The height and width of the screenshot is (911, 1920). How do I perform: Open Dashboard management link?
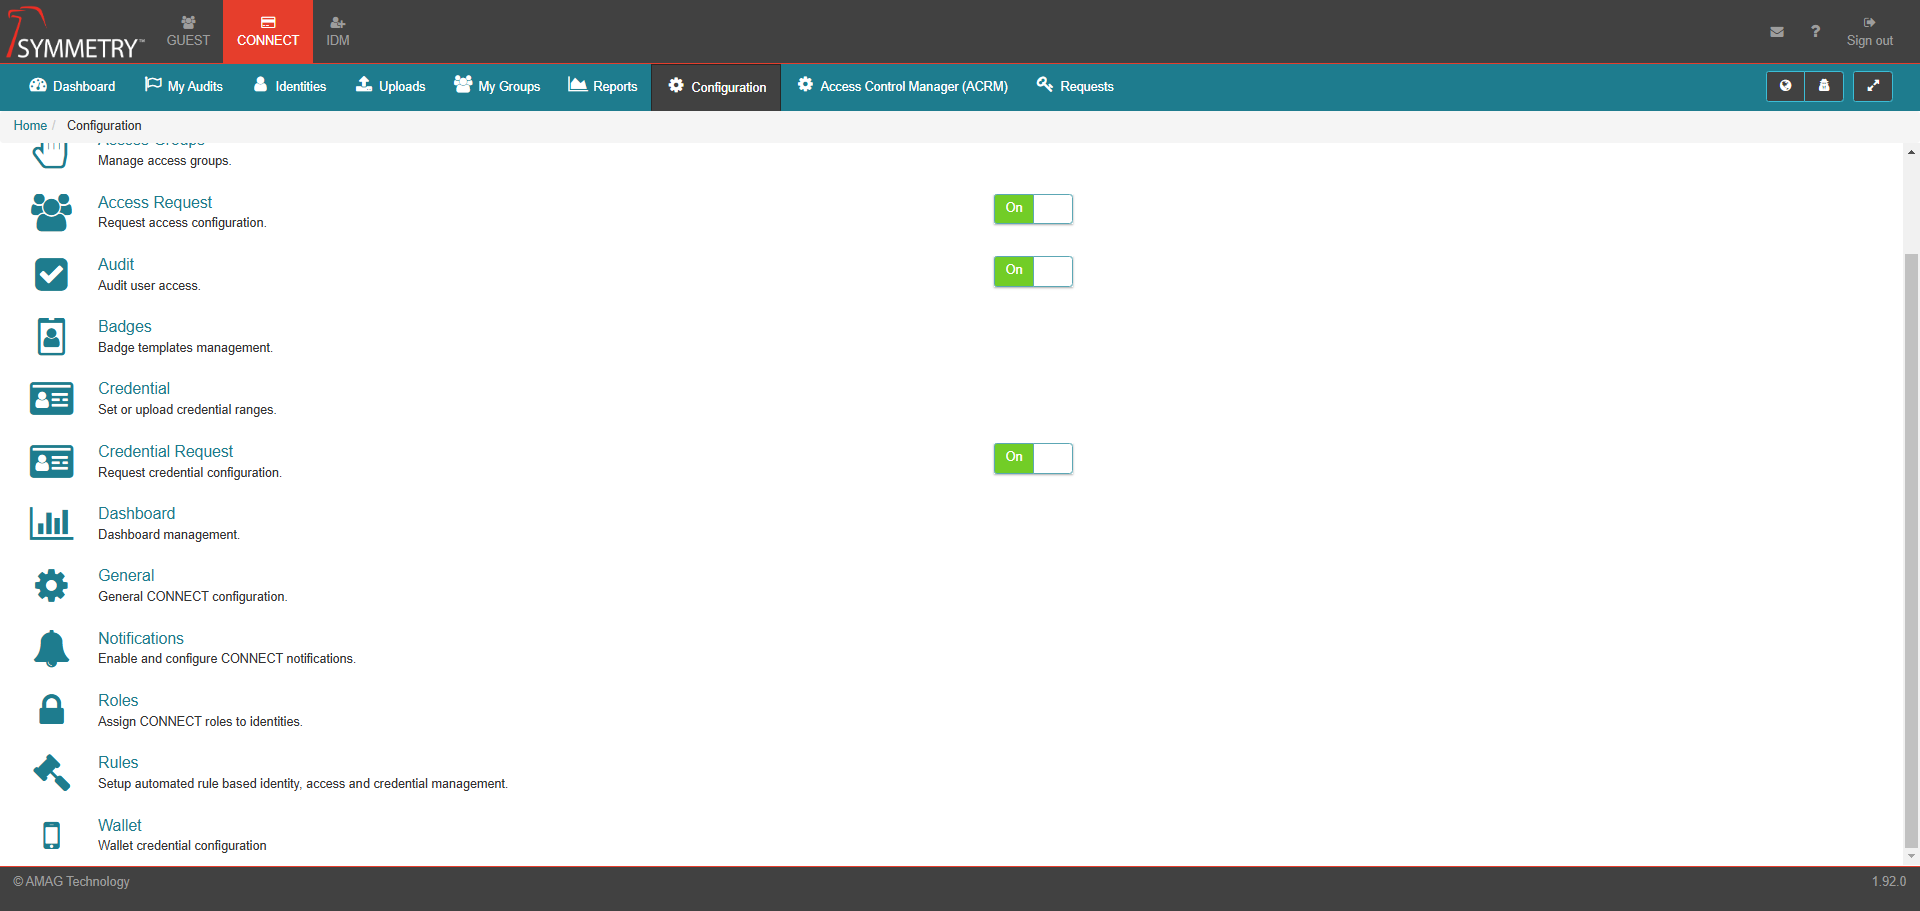coord(137,513)
